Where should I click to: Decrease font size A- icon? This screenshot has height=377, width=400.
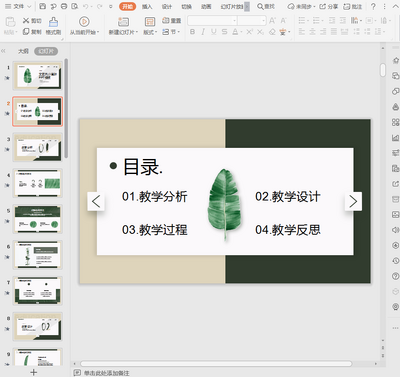(283, 21)
